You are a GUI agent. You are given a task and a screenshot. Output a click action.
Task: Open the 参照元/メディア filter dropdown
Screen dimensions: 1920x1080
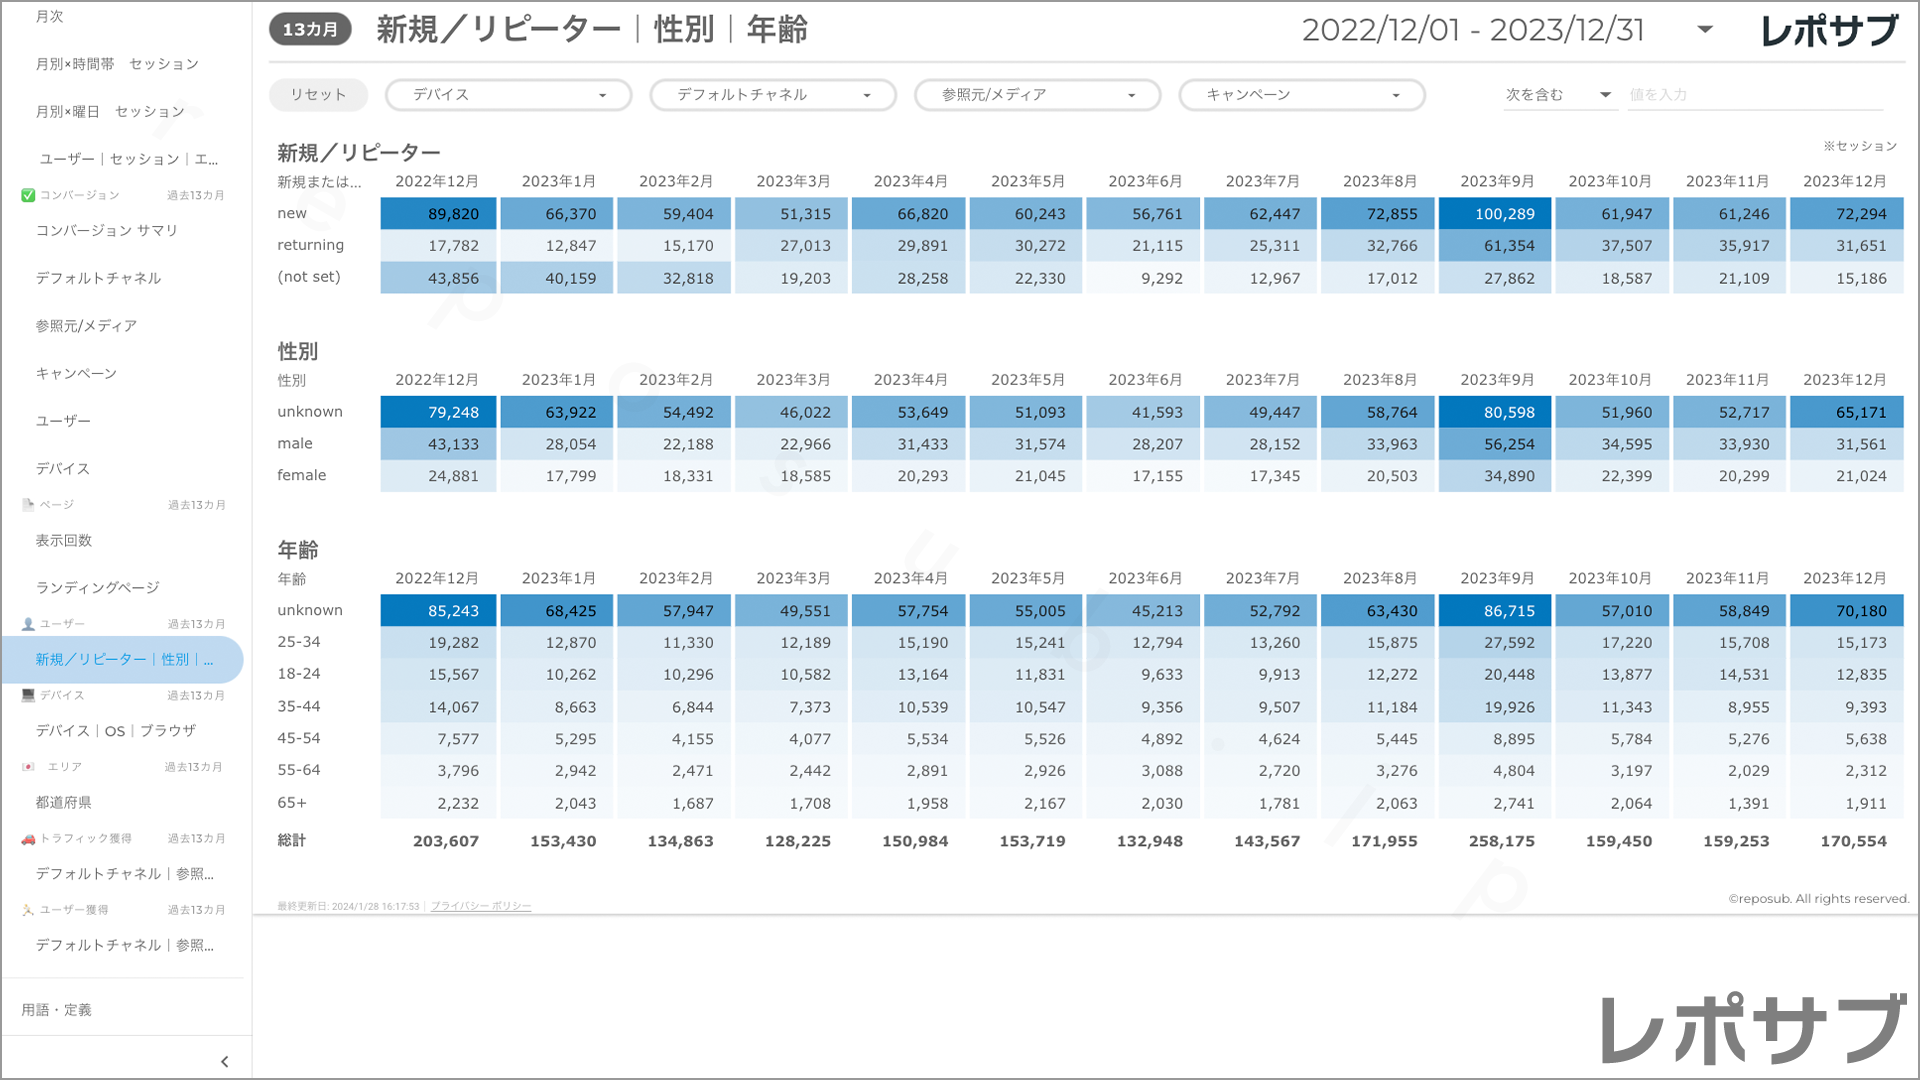point(1037,95)
